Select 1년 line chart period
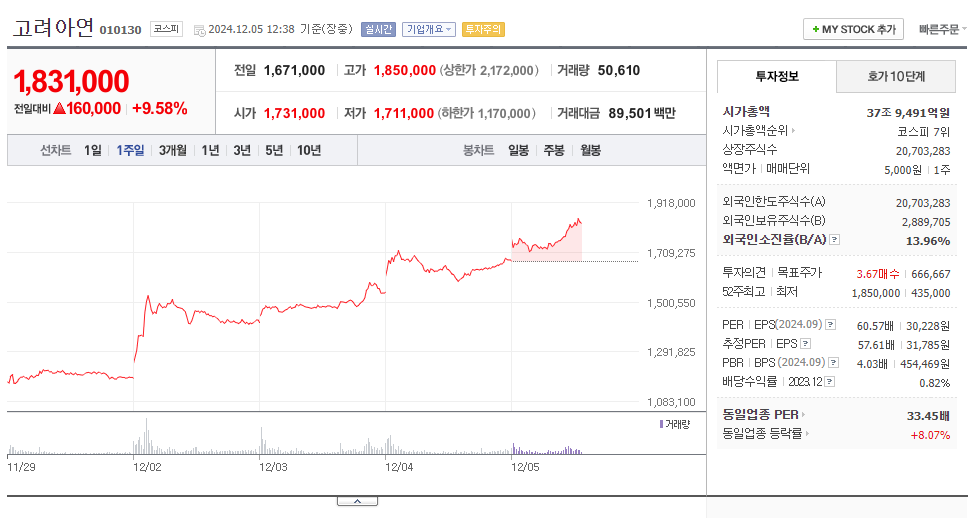 coord(210,150)
